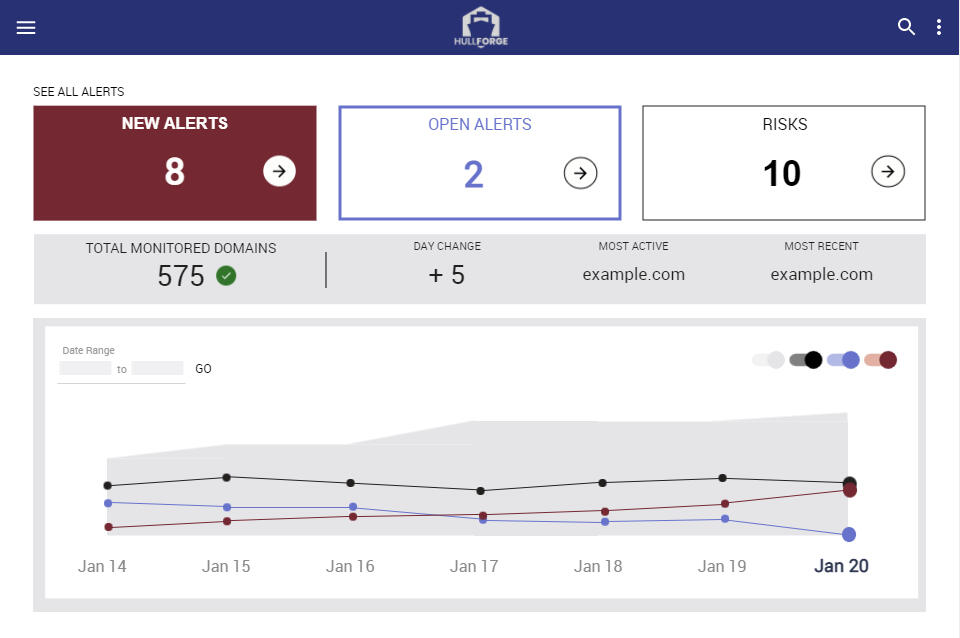Click the Open Alerts arrow button
The height and width of the screenshot is (638, 960).
tap(580, 172)
